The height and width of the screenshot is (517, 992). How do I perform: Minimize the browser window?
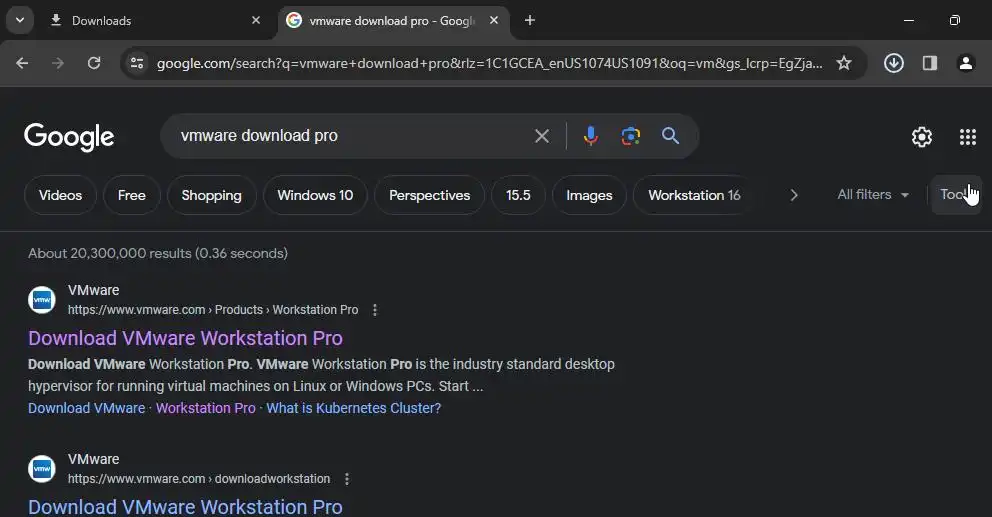909,20
